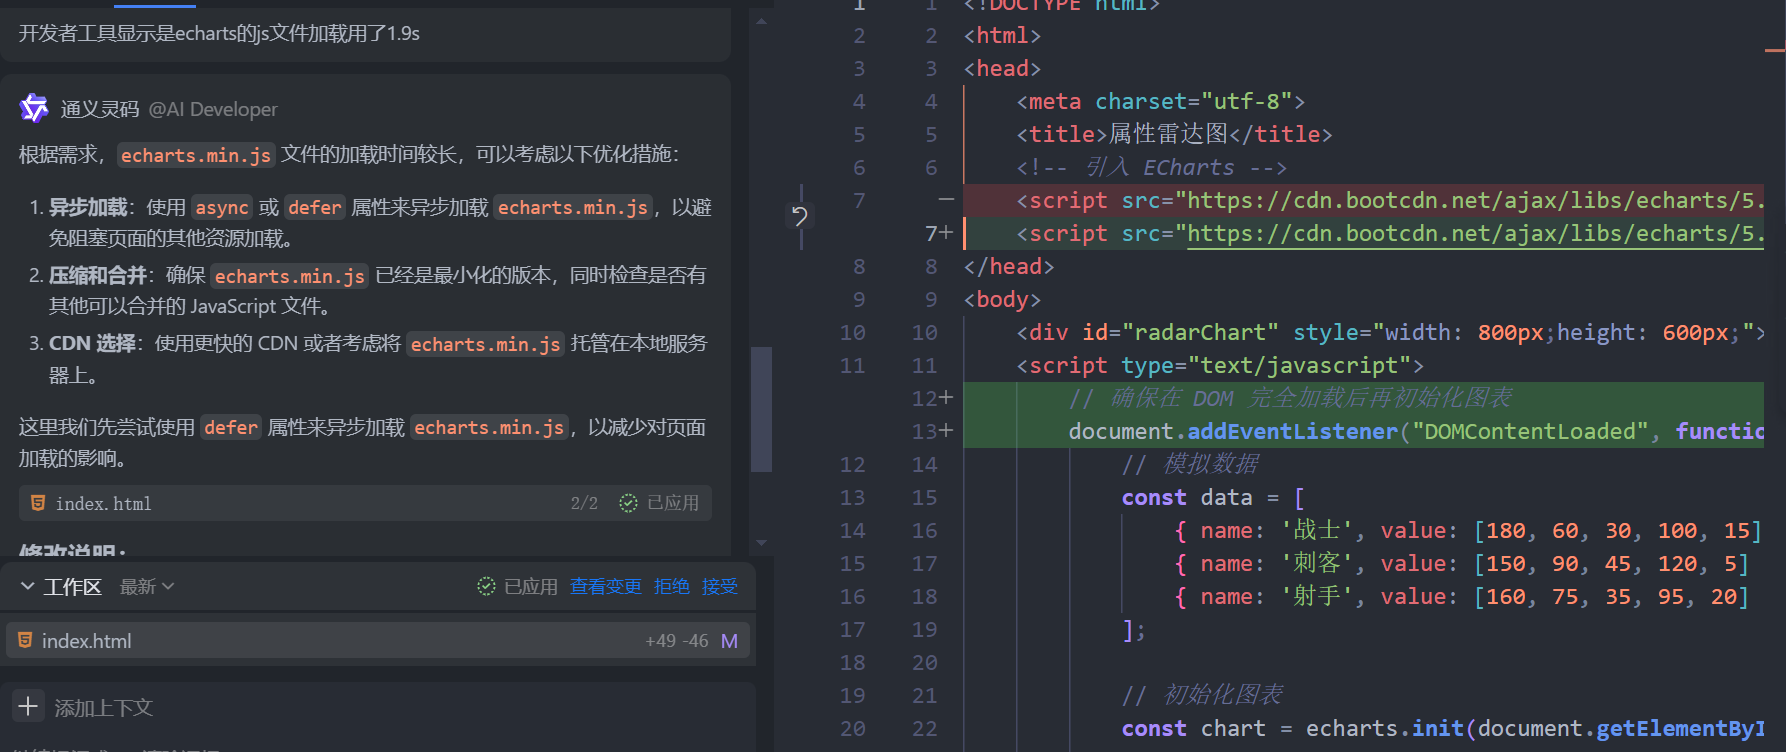1786x752 pixels.
Task: Click the chat panel scrollbar thumb
Action: [762, 408]
